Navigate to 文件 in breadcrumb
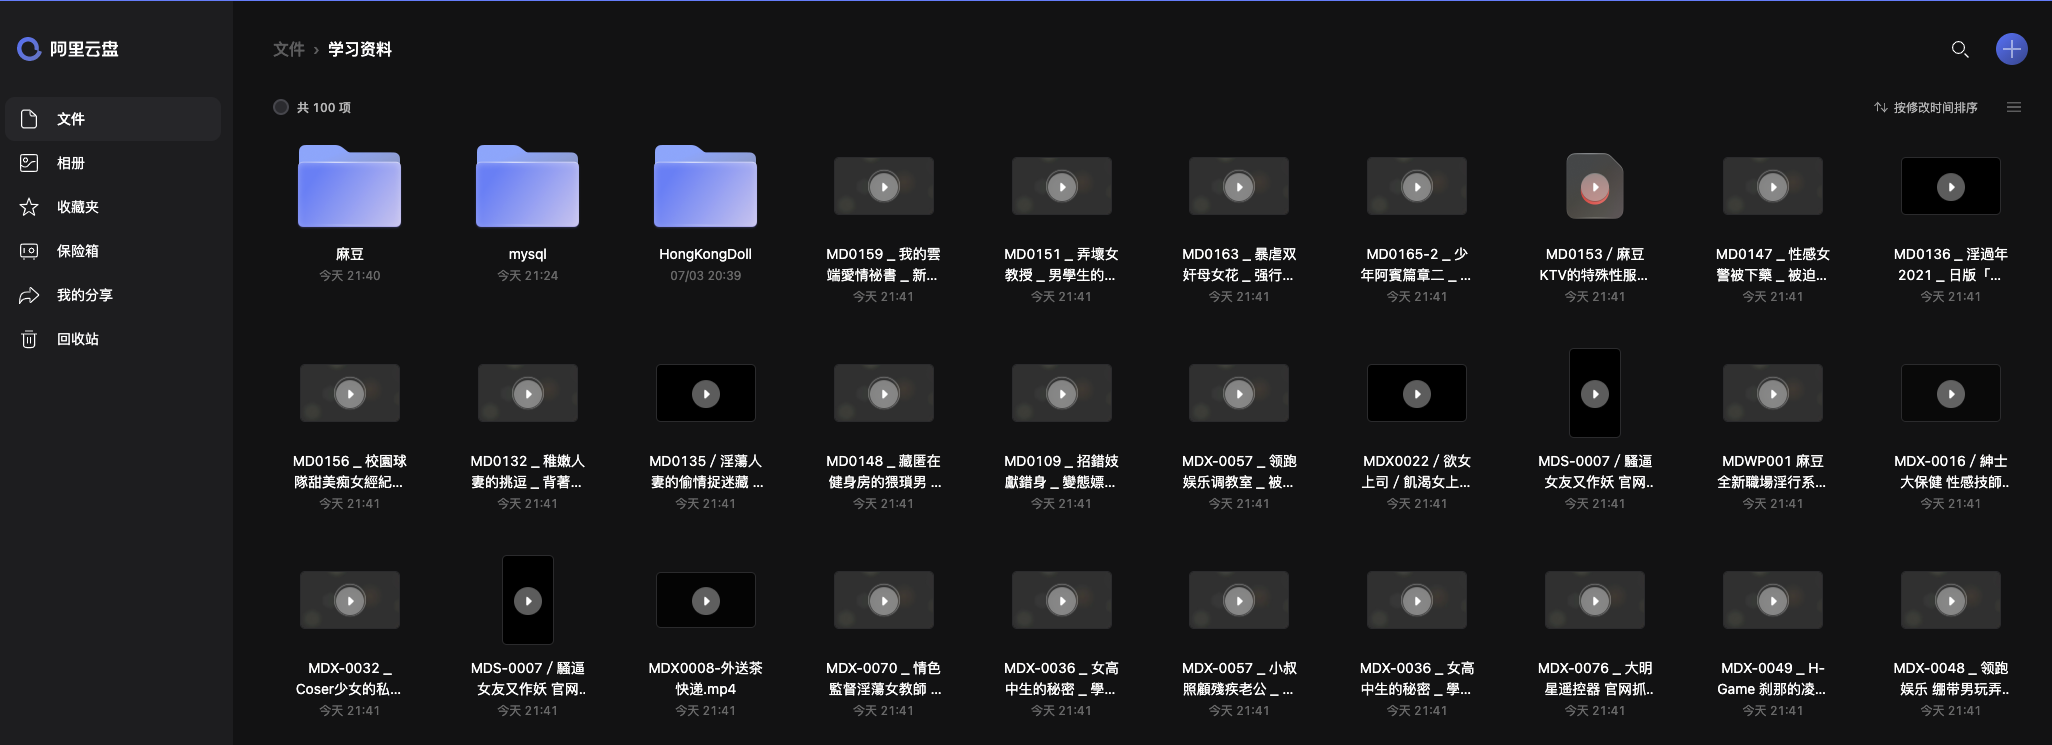This screenshot has height=745, width=2052. (x=289, y=49)
